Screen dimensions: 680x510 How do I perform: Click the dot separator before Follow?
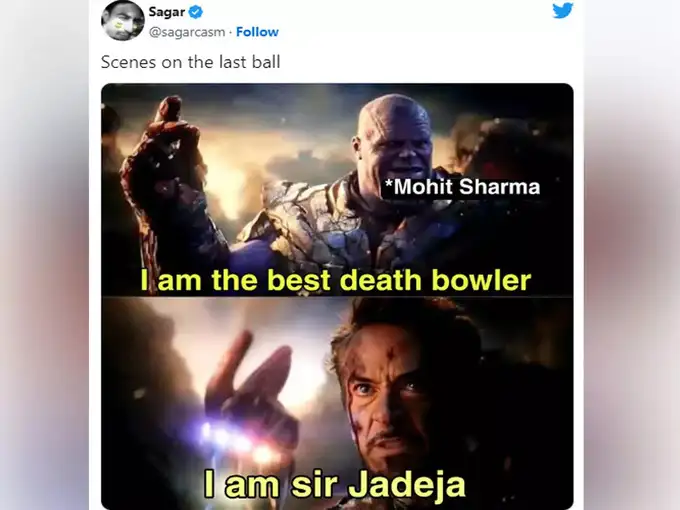[230, 33]
